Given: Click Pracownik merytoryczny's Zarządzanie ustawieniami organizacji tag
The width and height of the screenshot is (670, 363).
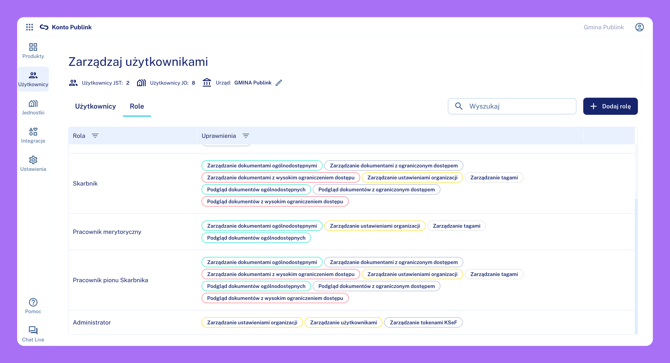Looking at the screenshot, I should click(375, 226).
